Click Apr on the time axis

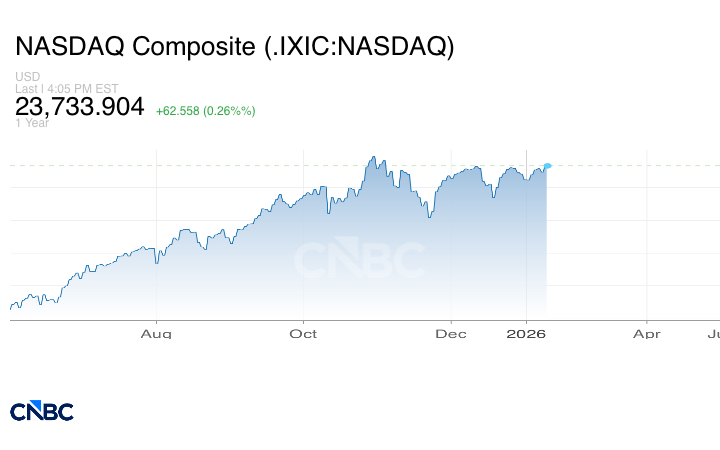tap(647, 334)
